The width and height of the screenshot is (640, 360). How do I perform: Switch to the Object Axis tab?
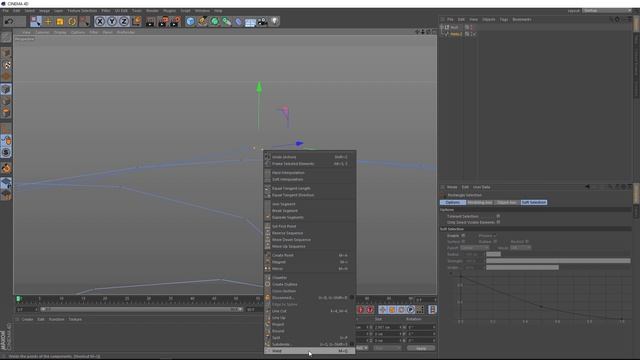(507, 202)
